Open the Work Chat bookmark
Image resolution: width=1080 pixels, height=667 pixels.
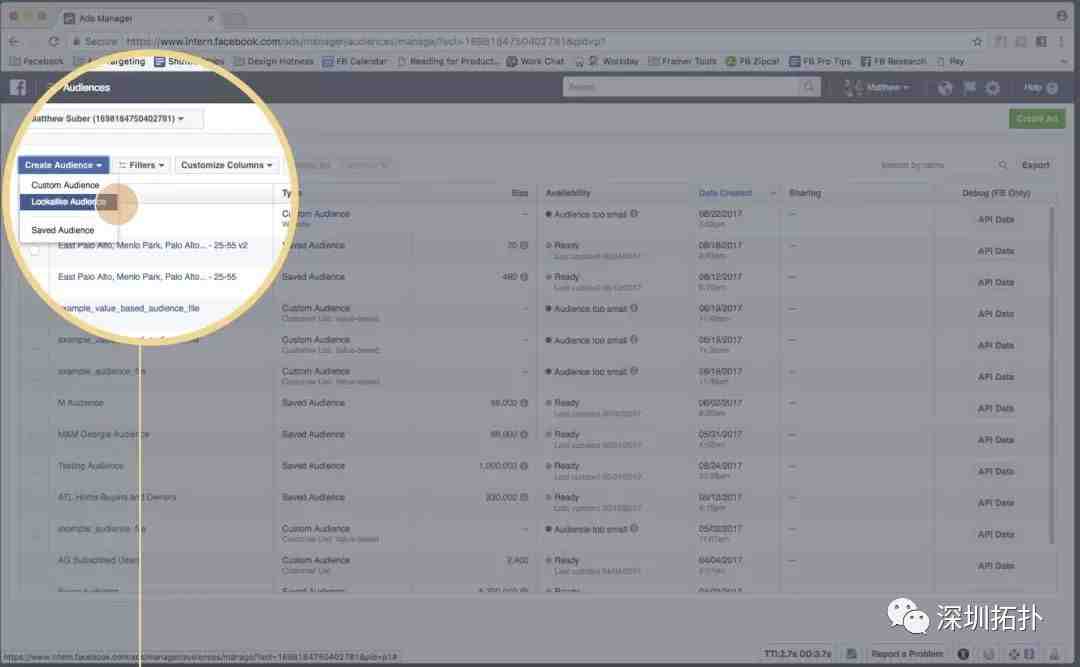tap(536, 61)
